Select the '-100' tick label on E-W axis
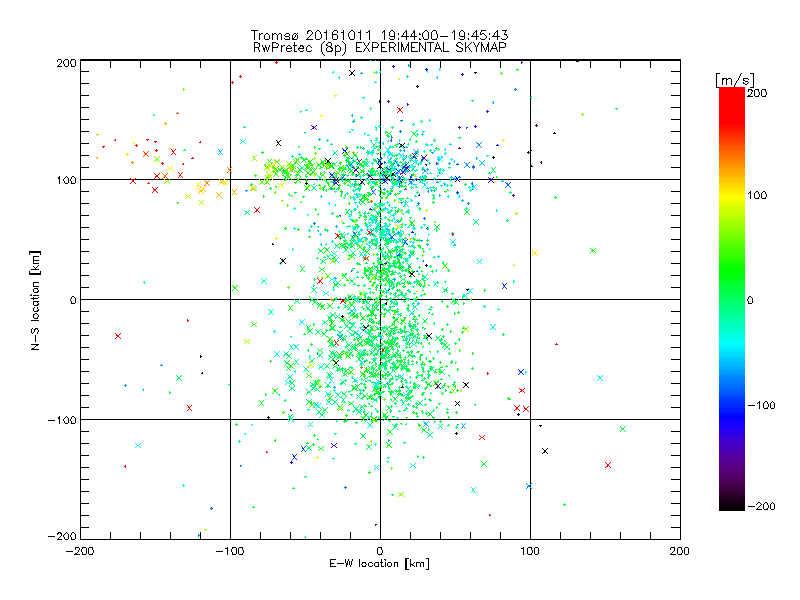 tap(230, 551)
